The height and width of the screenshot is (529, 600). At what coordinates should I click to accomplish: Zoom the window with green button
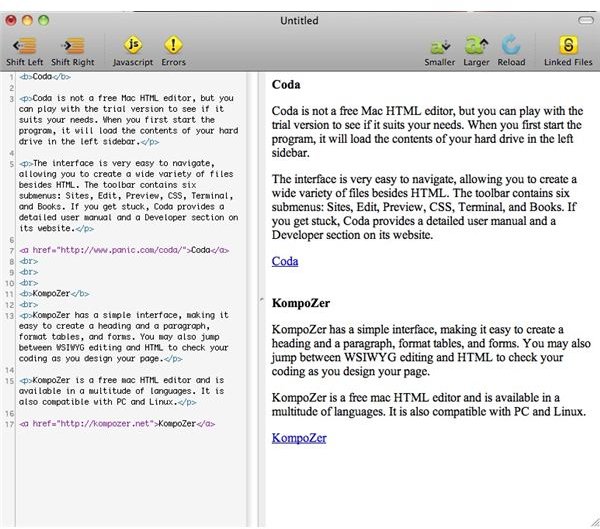44,20
